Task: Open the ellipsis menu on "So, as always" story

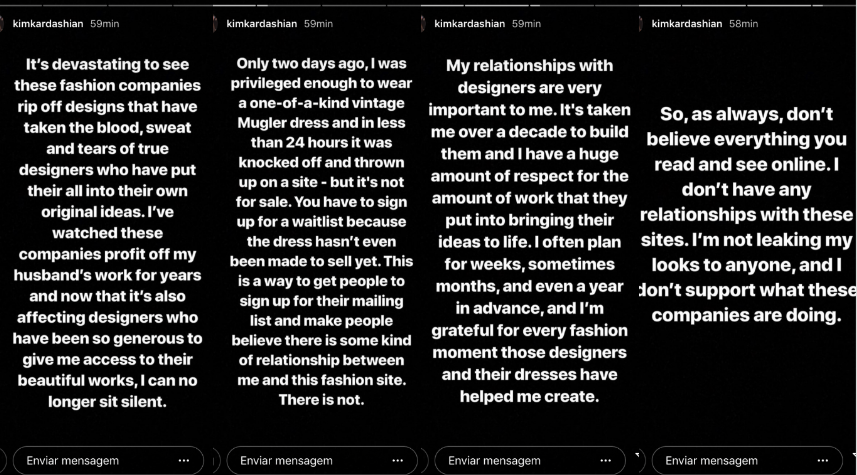Action: 823,461
